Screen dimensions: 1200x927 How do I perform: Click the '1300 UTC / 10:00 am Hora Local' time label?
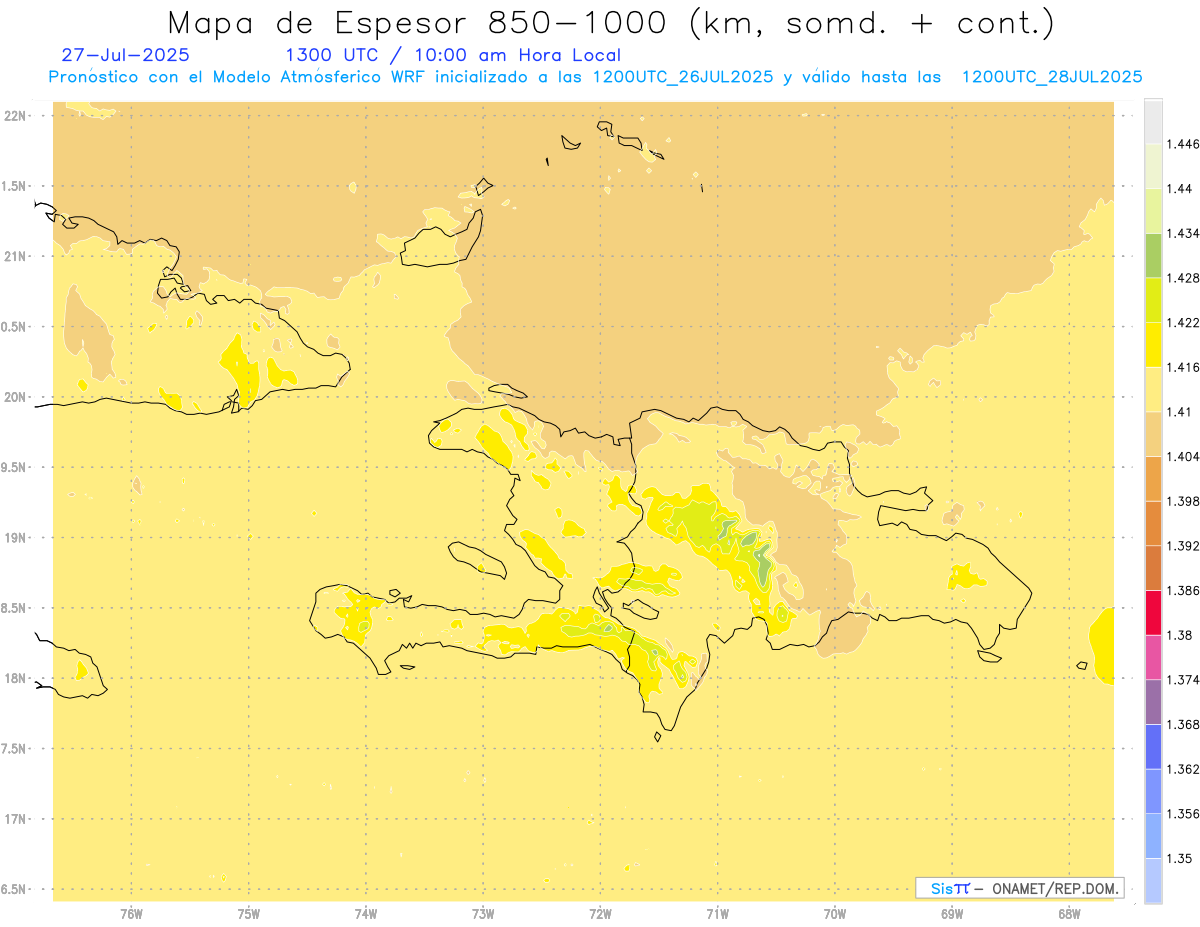coord(453,55)
